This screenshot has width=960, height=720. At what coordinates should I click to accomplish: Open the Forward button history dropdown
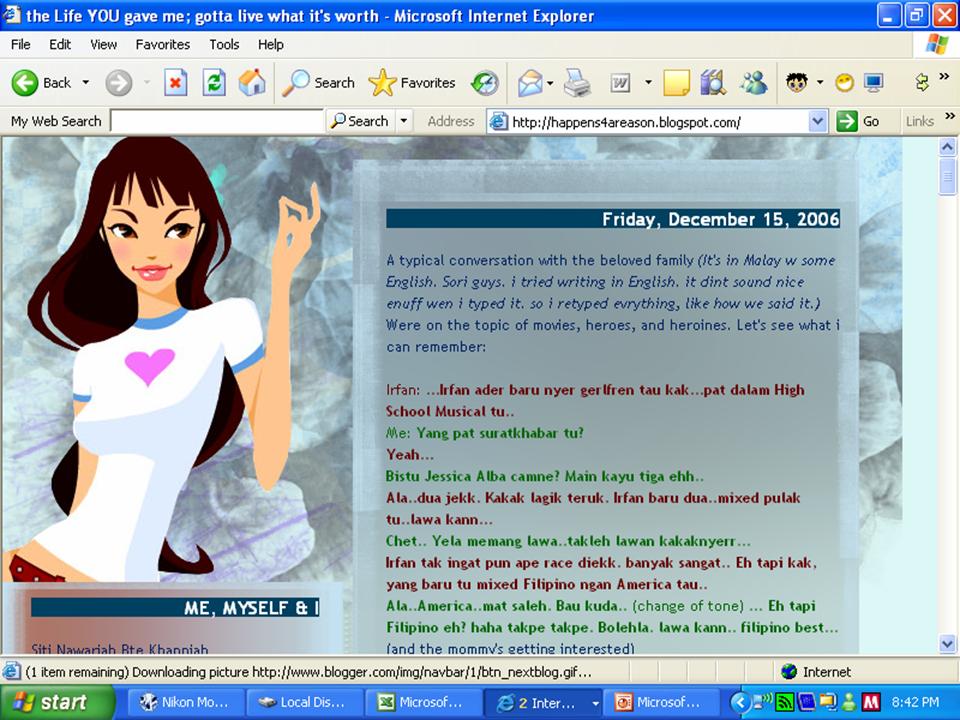click(147, 83)
